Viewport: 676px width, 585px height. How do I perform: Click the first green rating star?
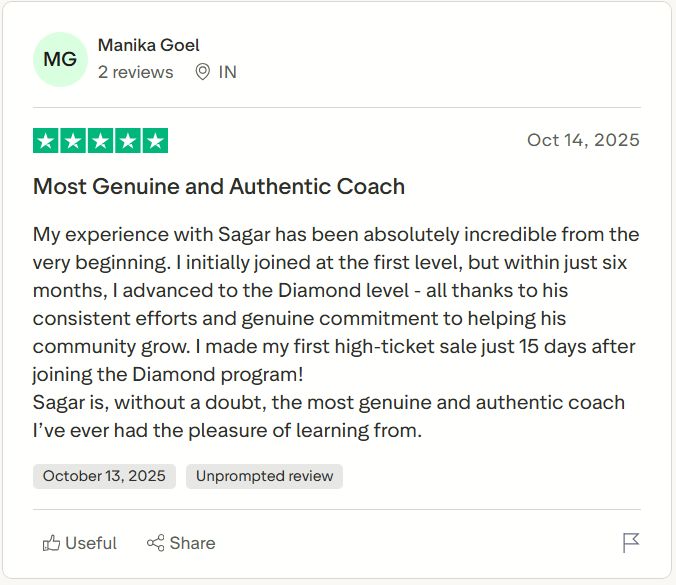(46, 141)
